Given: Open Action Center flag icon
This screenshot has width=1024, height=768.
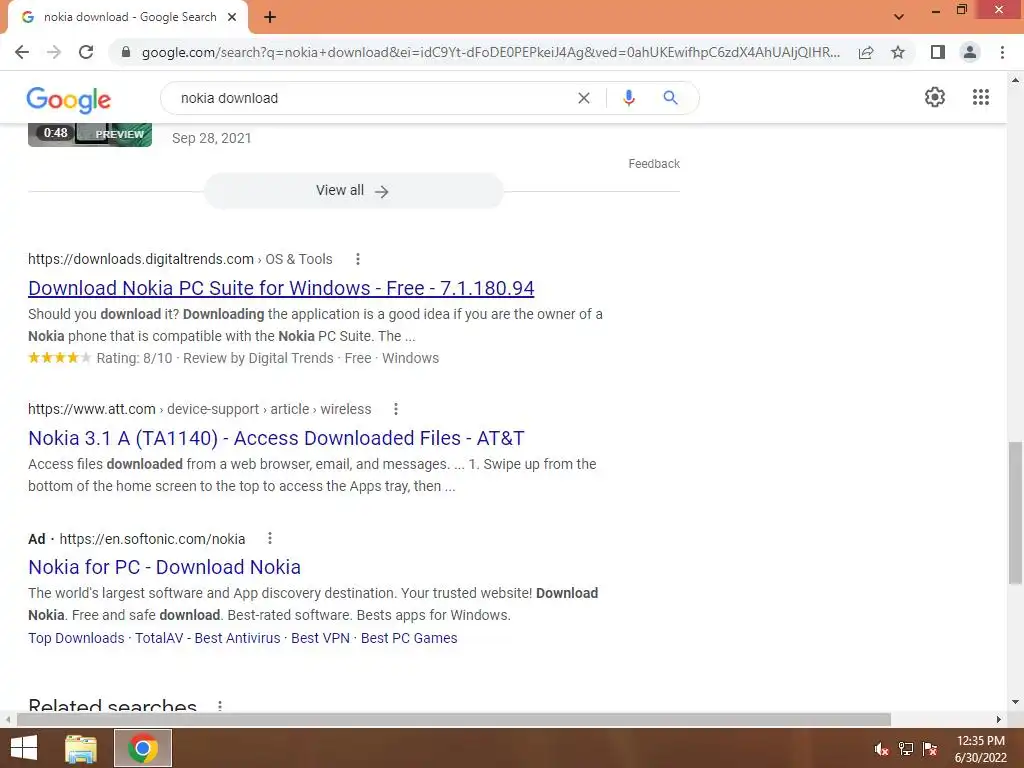Looking at the screenshot, I should click(930, 749).
